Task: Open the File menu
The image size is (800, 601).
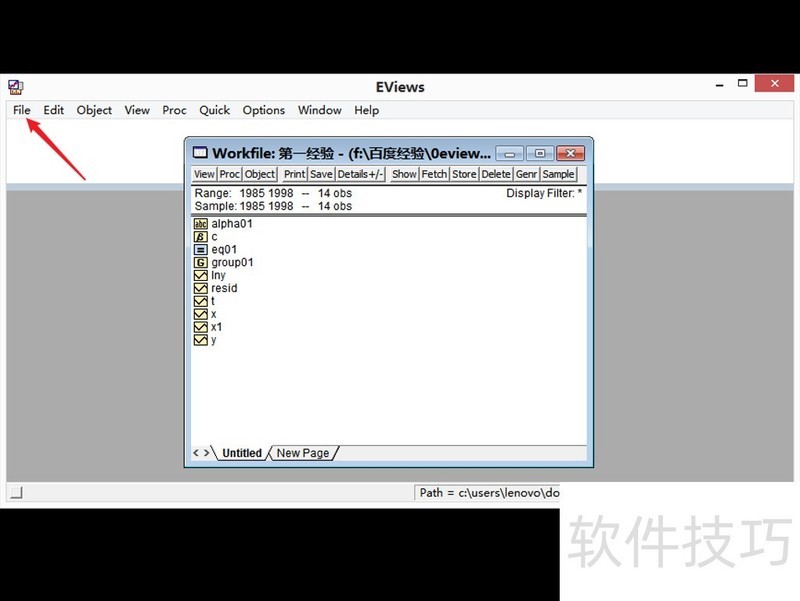Action: (22, 110)
